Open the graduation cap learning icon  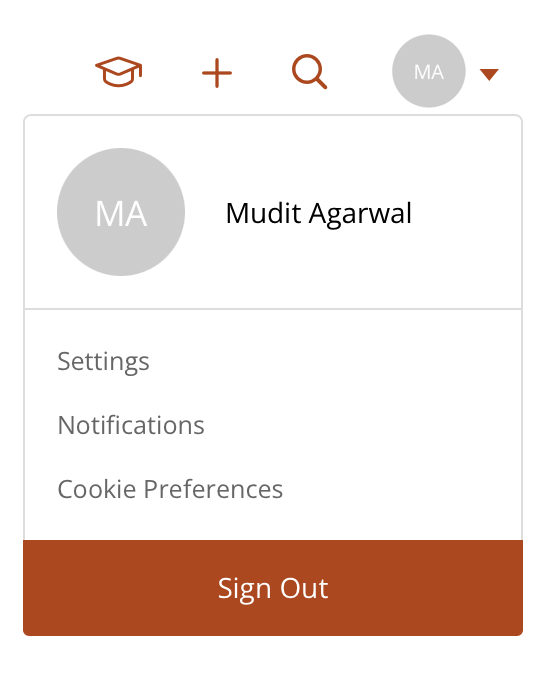[119, 72]
